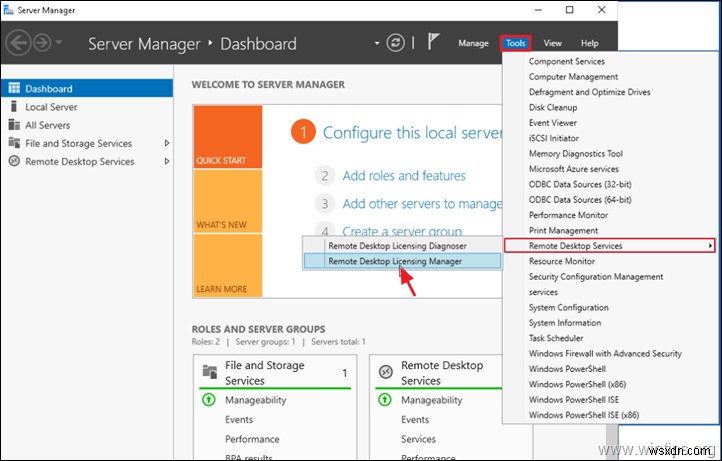This screenshot has height=461, width=722.
Task: Click Remote Desktop Services tile icon
Action: pos(385,371)
